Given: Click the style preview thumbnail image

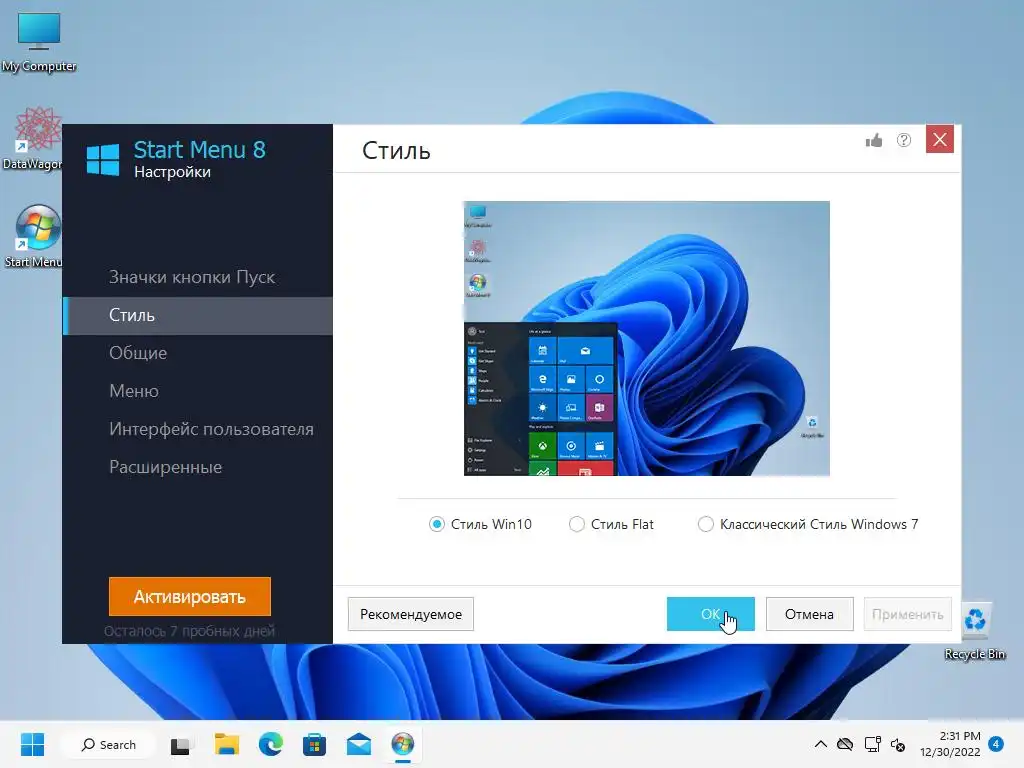Looking at the screenshot, I should click(647, 338).
